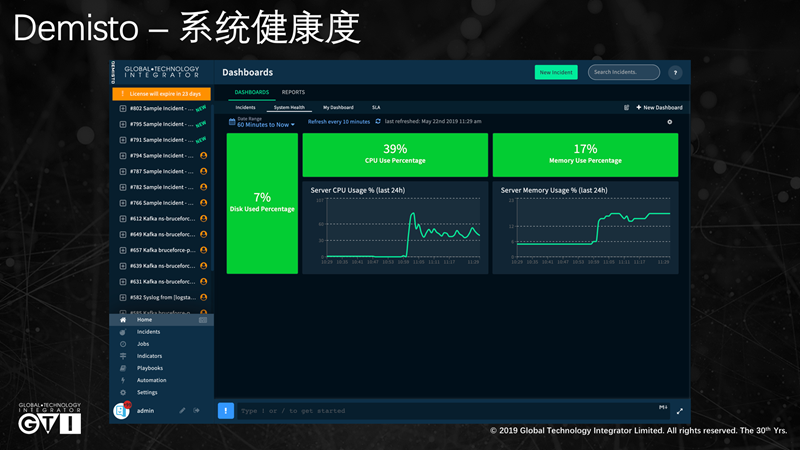Click owner avatar on #612 Kafka incident
Viewport: 800px width, 450px height.
(x=204, y=218)
